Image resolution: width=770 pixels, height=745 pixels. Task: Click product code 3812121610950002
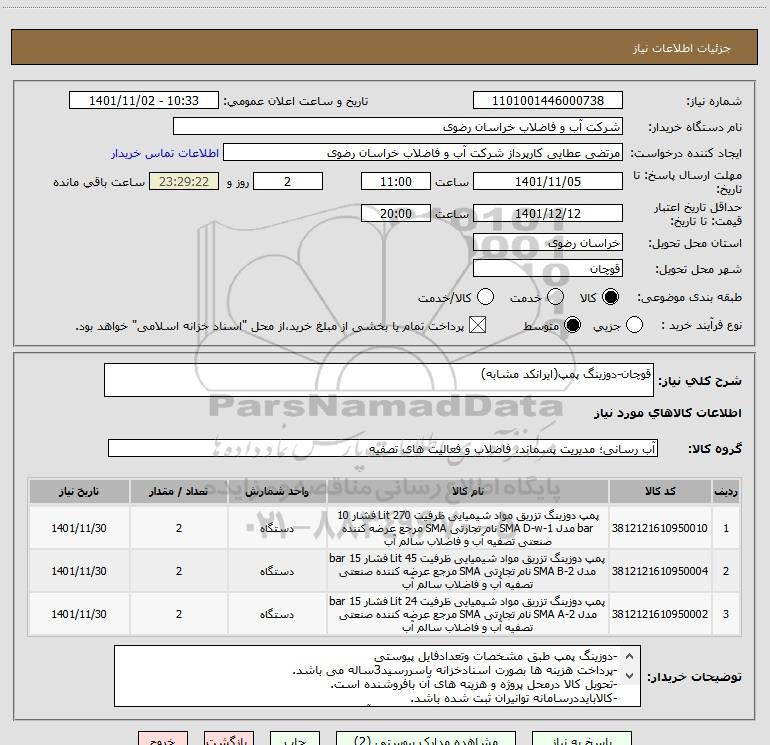click(x=660, y=614)
